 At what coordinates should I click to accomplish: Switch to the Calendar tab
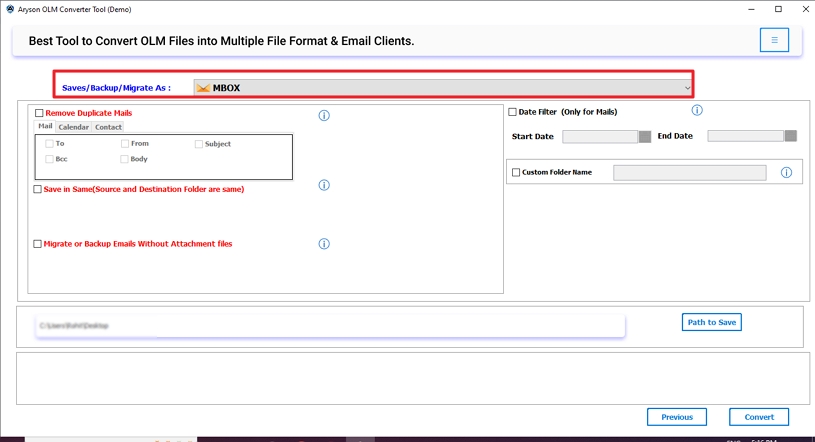click(x=73, y=127)
